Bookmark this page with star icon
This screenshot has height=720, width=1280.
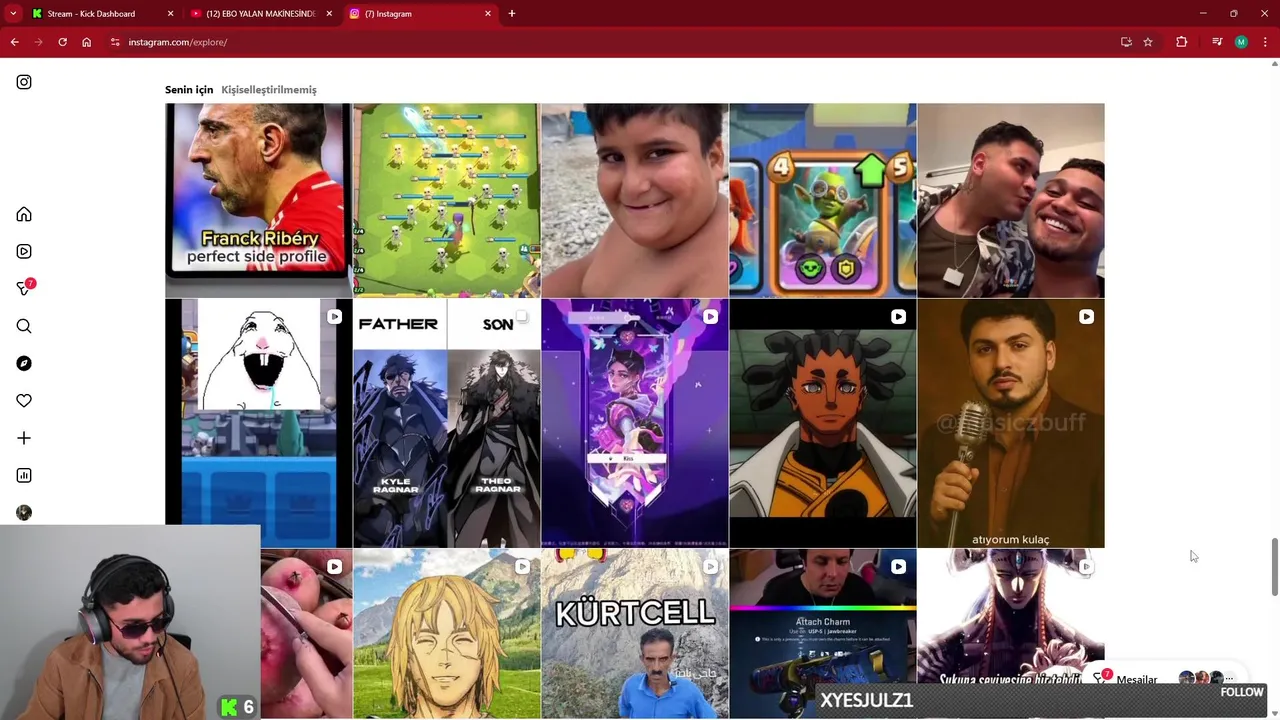click(x=1148, y=42)
